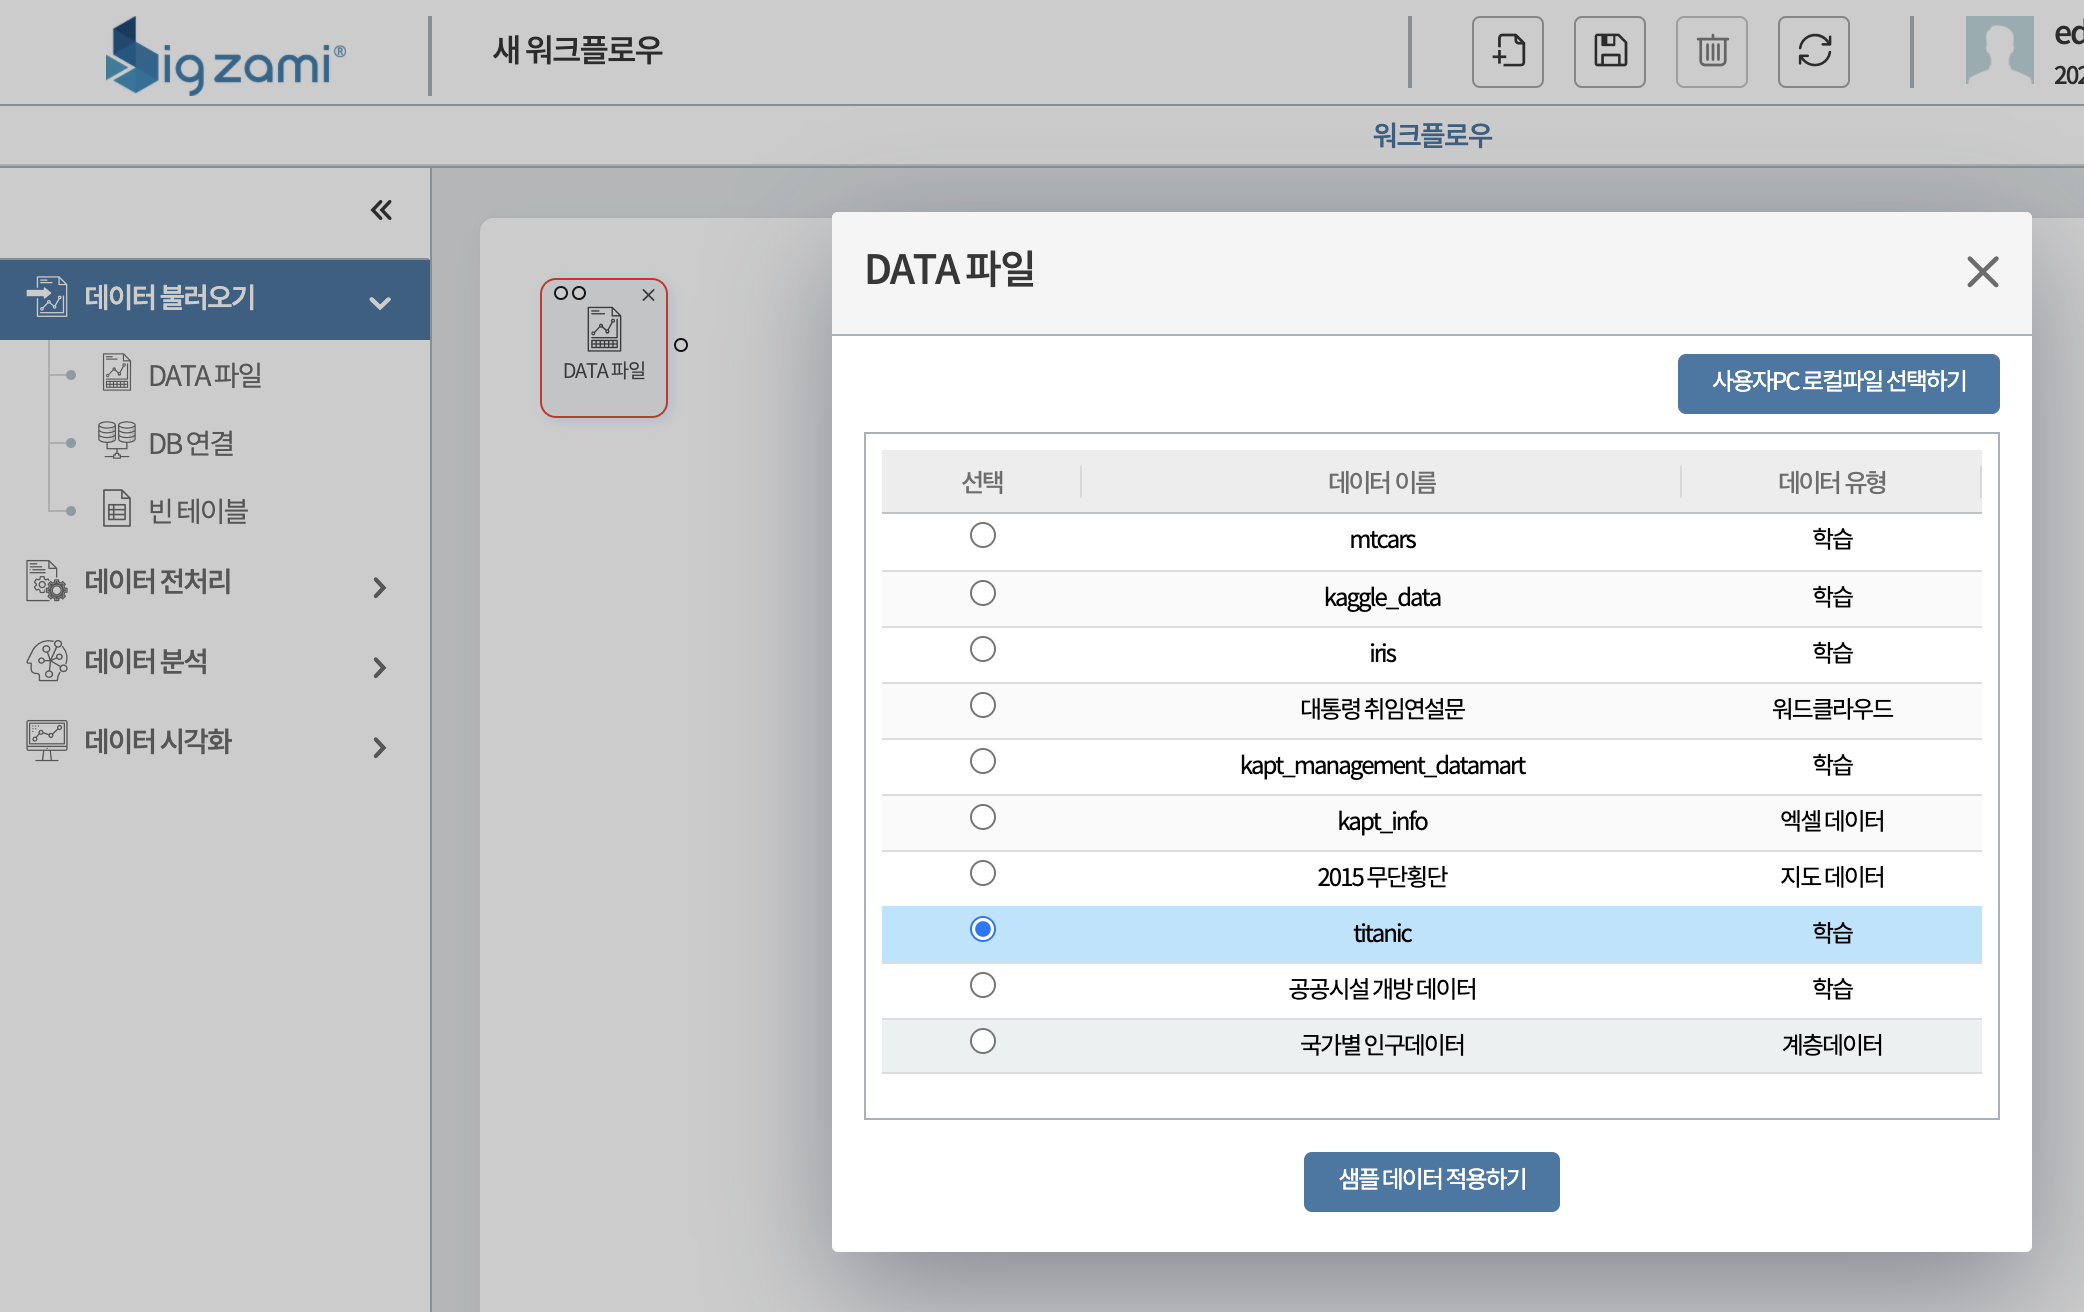Click the trash delete icon
Screen dimensions: 2084x1312
point(1711,51)
